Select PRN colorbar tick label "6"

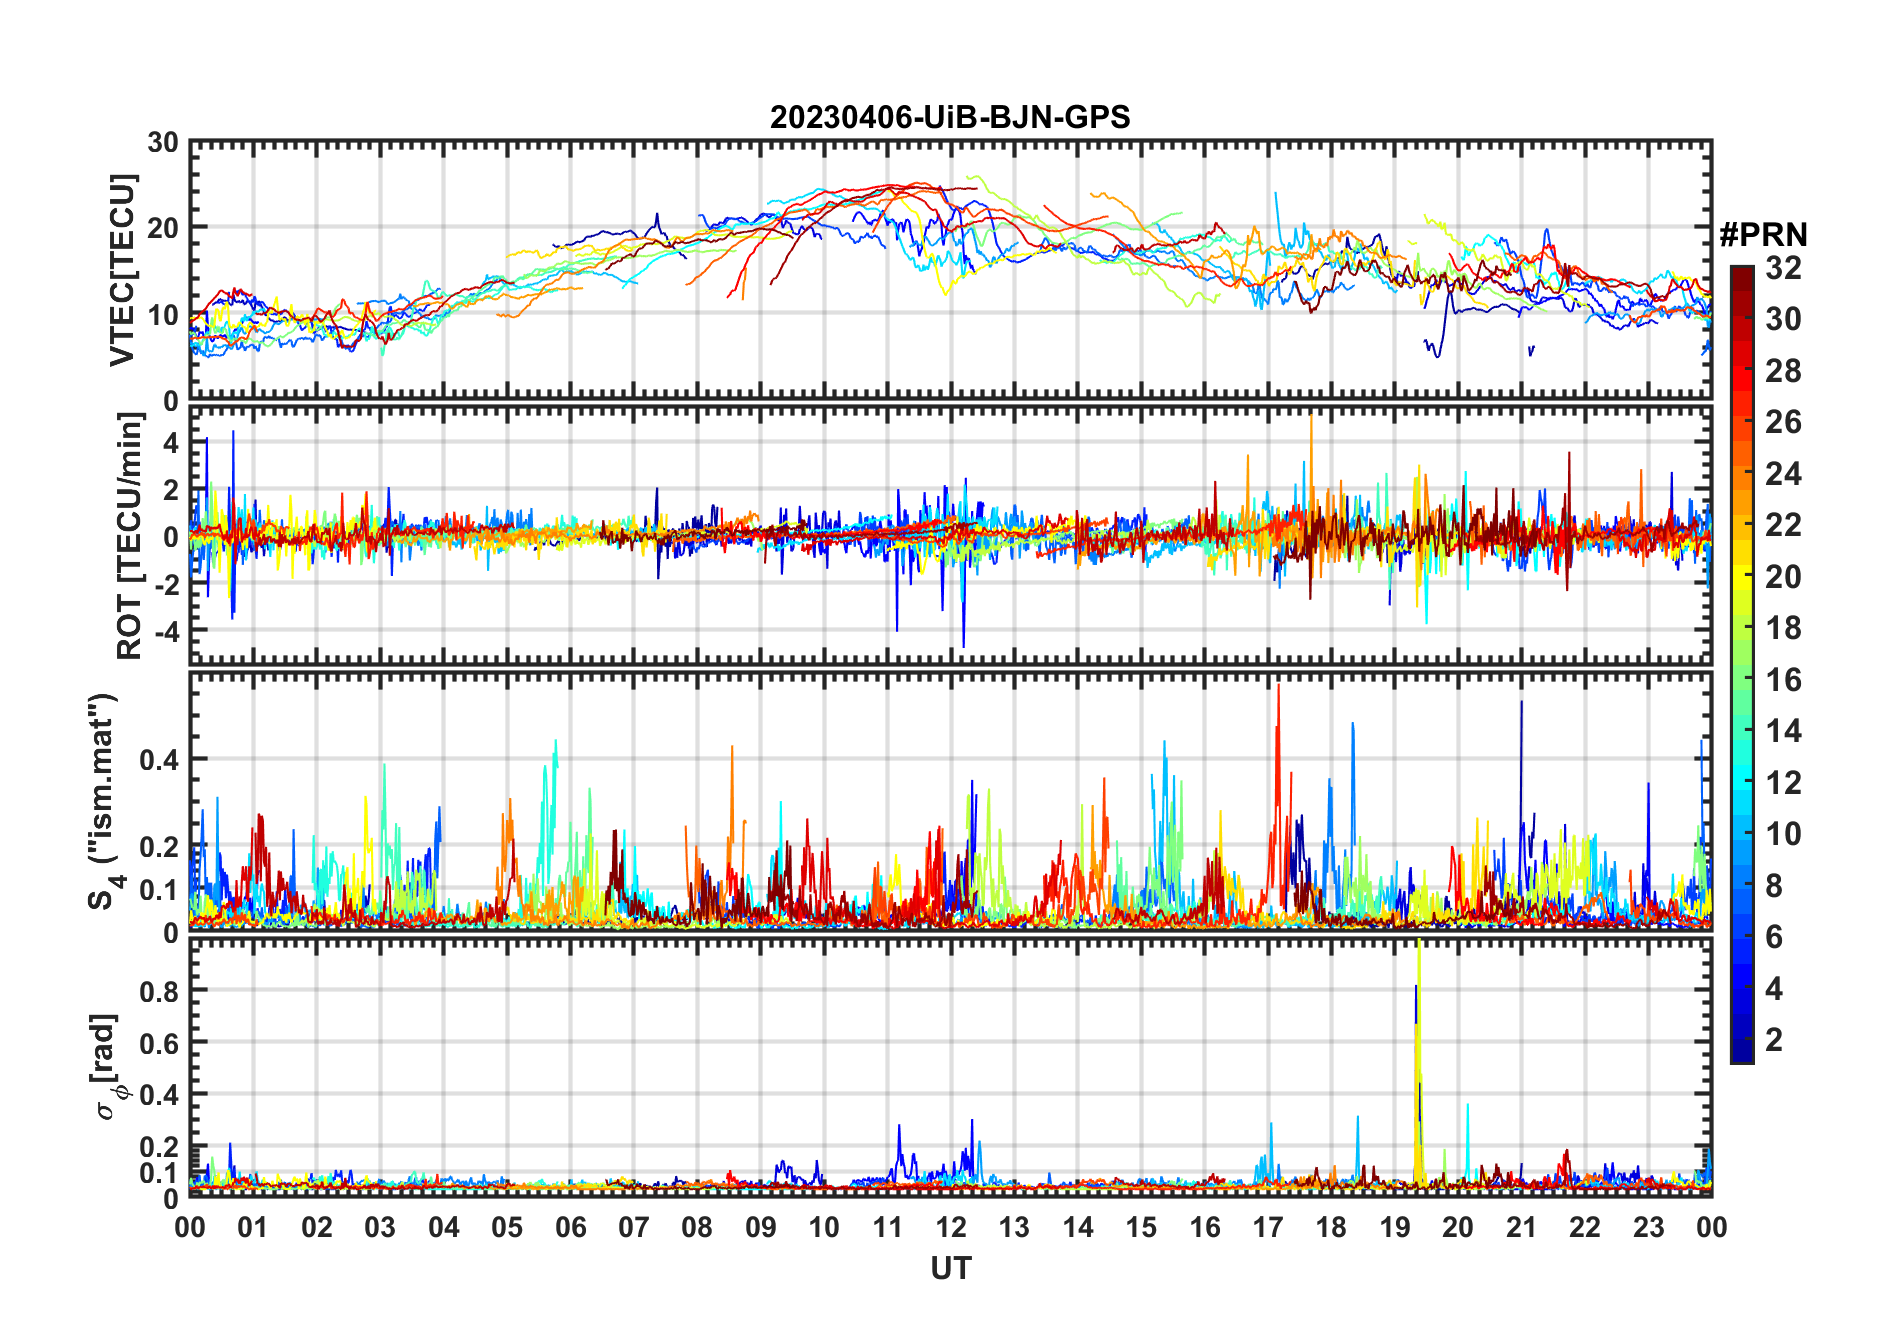[1774, 937]
